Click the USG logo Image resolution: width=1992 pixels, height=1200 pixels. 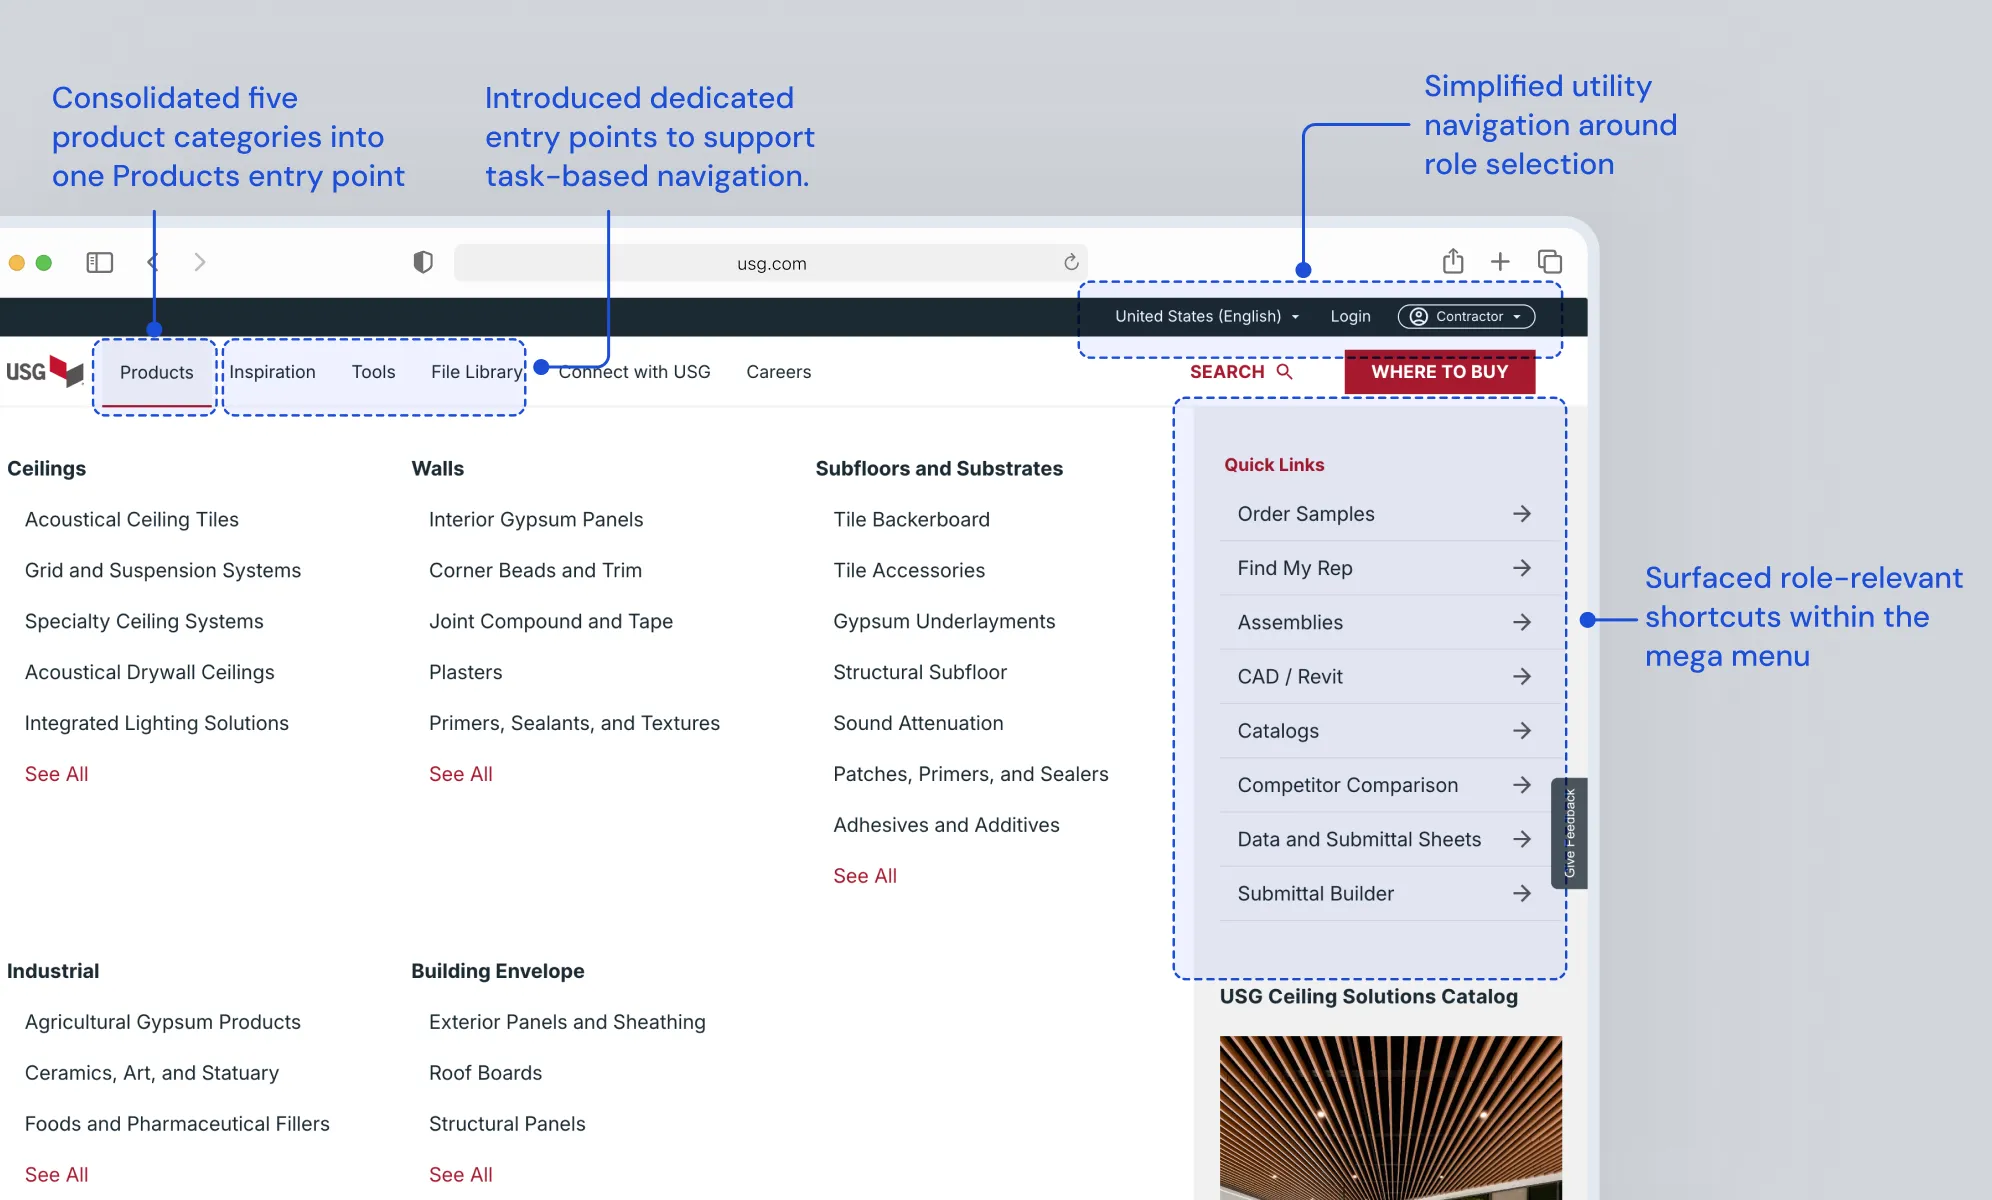44,371
